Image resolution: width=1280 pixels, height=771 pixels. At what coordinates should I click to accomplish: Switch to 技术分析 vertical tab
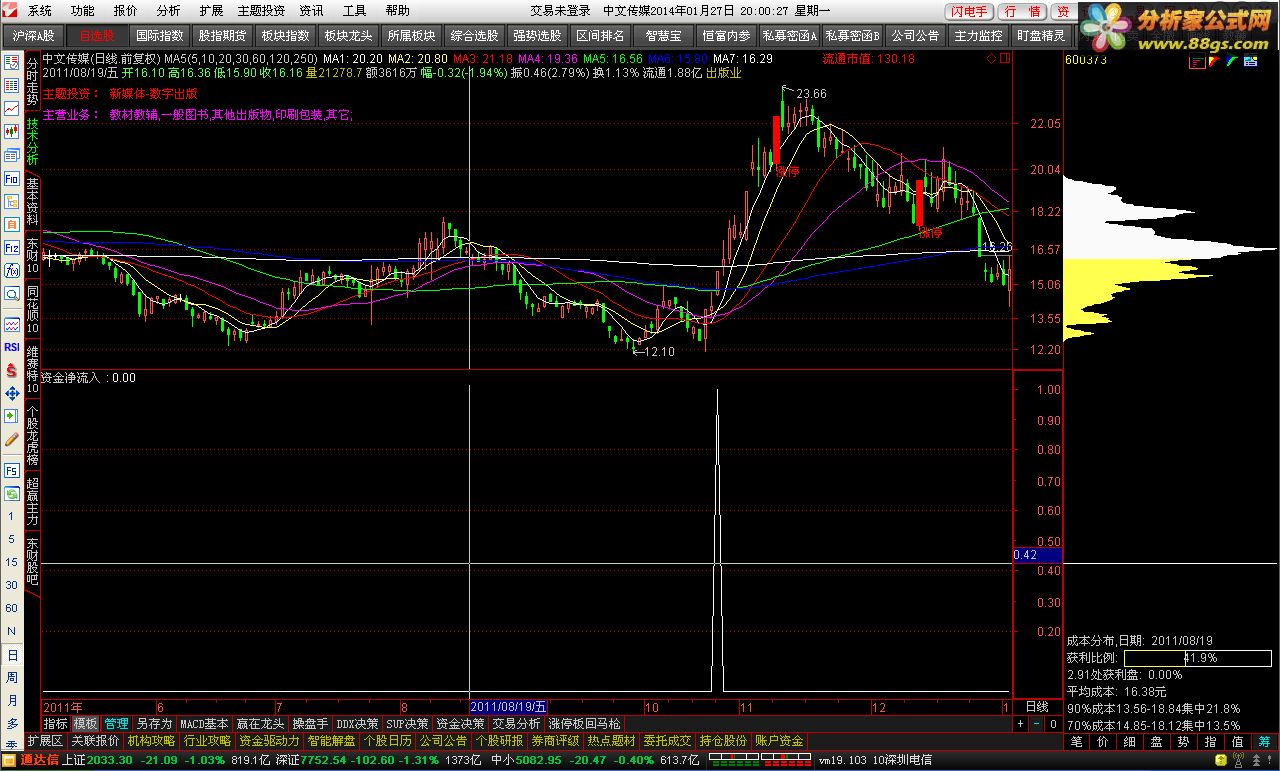pyautogui.click(x=33, y=142)
